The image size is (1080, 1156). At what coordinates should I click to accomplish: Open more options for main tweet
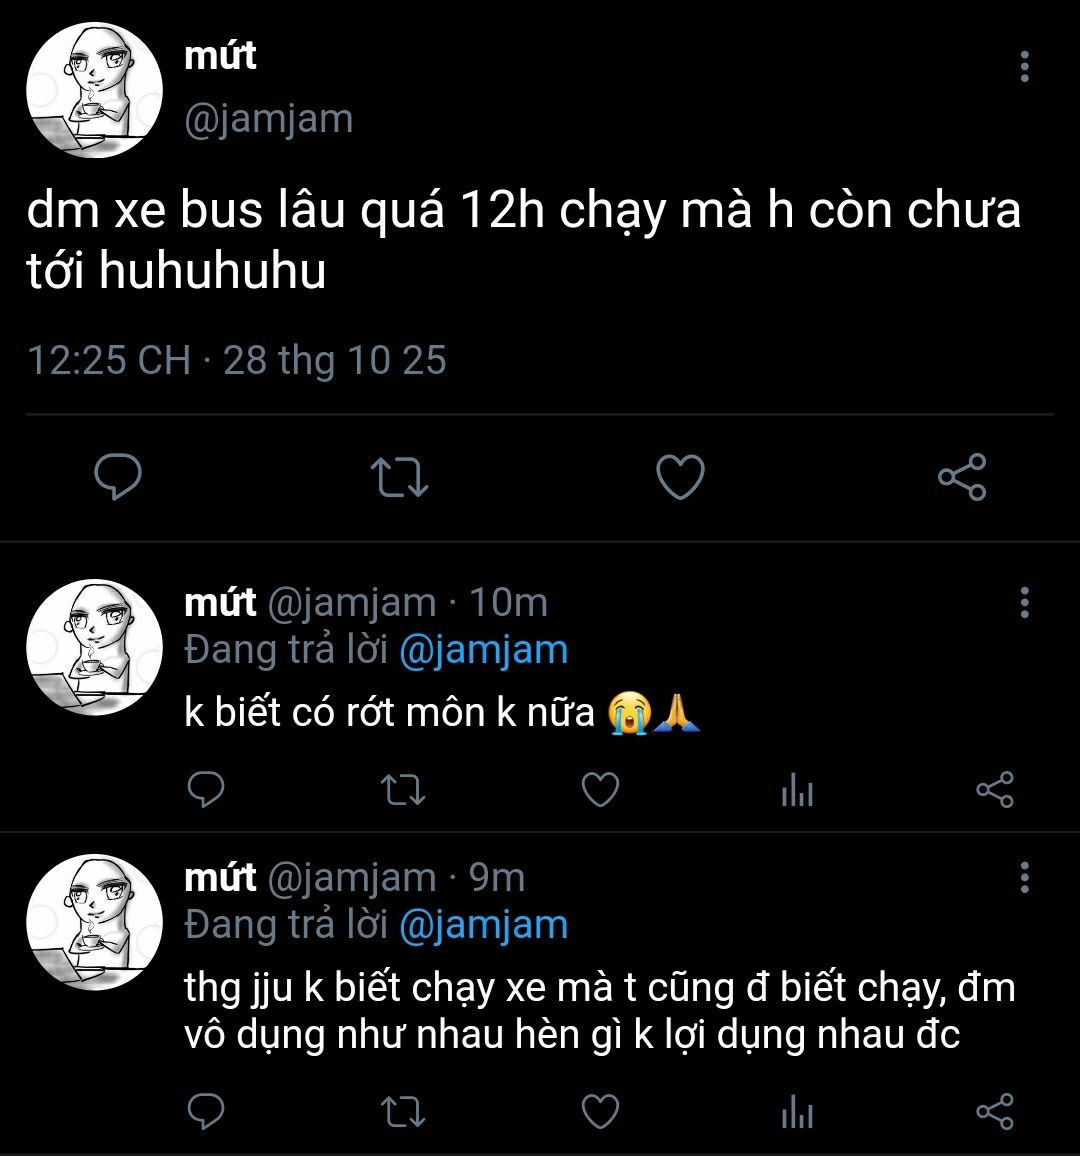(x=1024, y=66)
